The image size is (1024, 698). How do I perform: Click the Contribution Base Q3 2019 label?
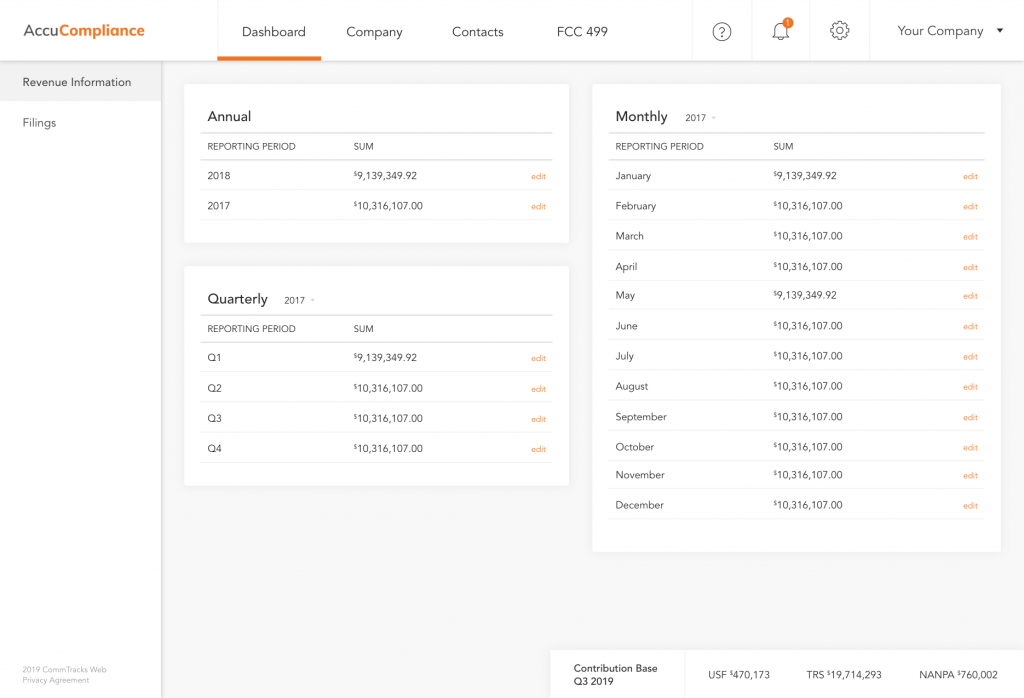(x=616, y=675)
